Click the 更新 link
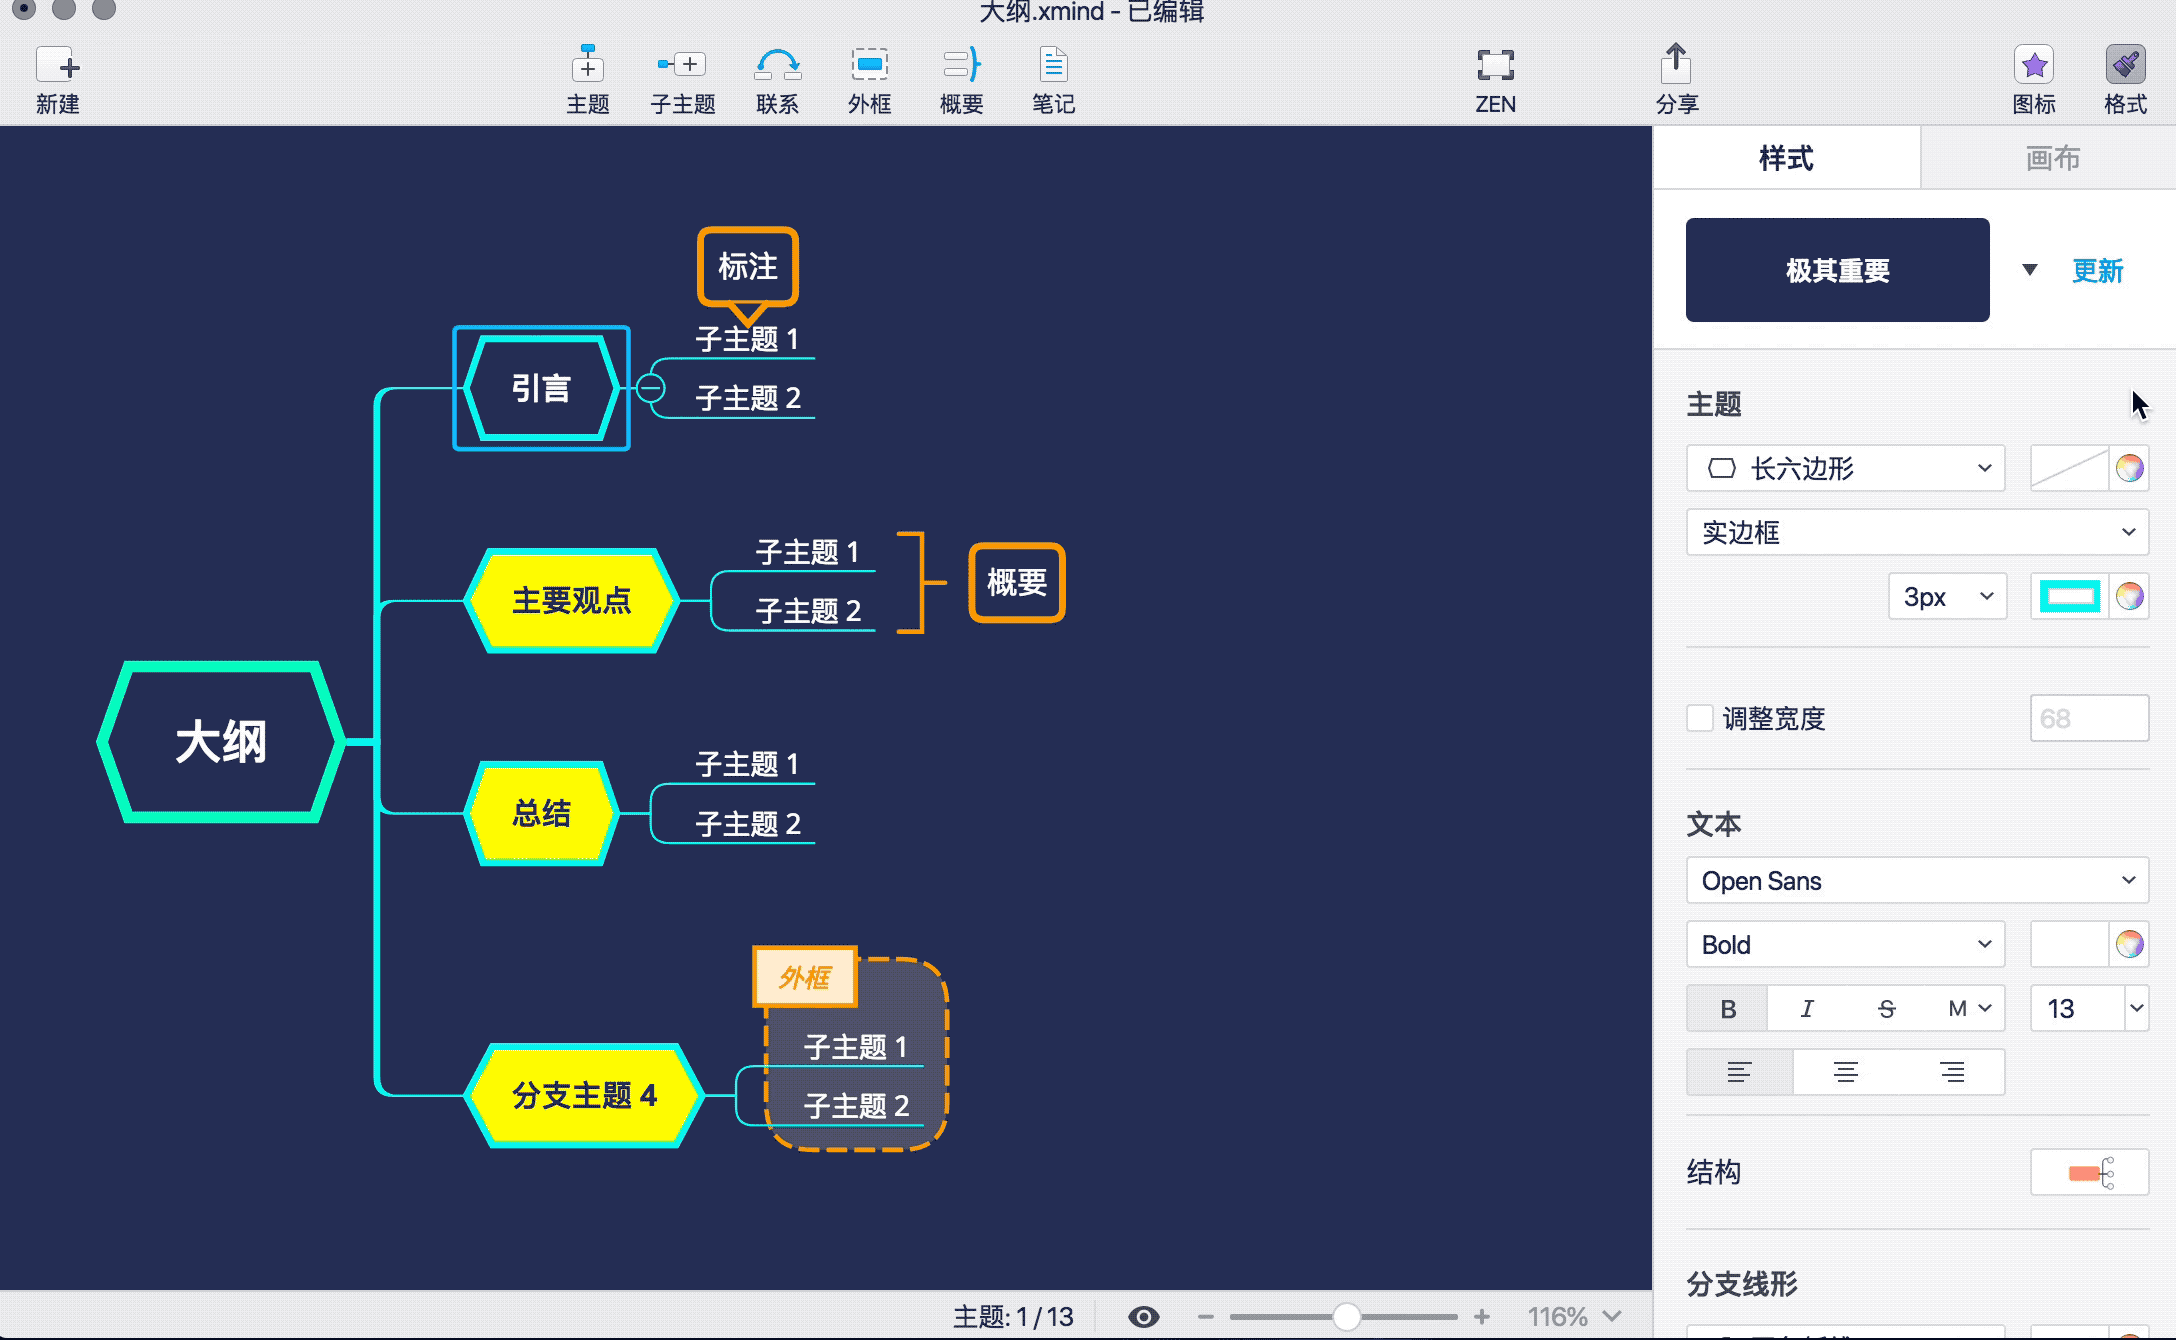The image size is (2176, 1340). [2097, 270]
